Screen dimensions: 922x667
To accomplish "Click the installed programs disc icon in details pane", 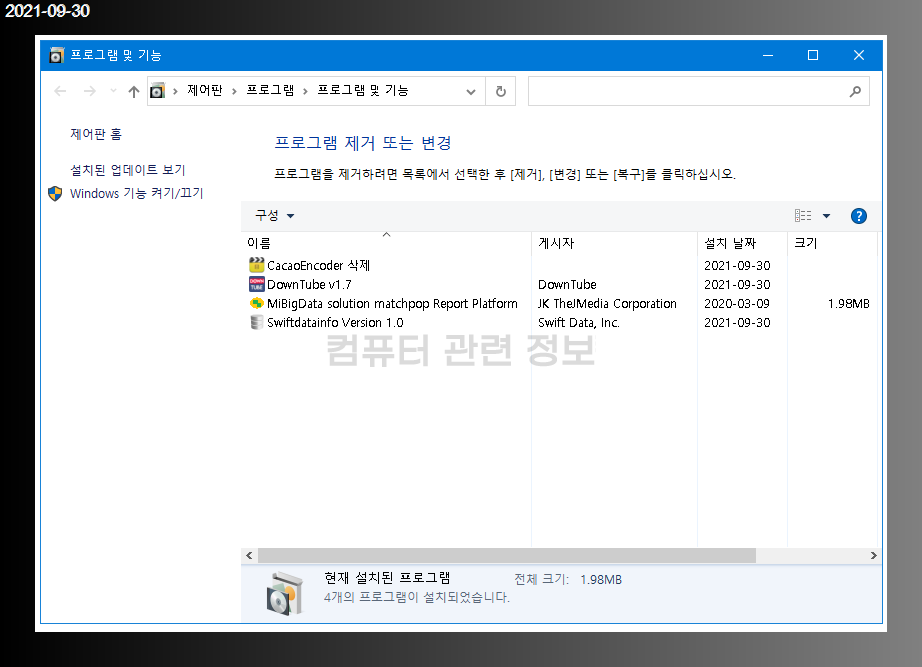I will (285, 593).
